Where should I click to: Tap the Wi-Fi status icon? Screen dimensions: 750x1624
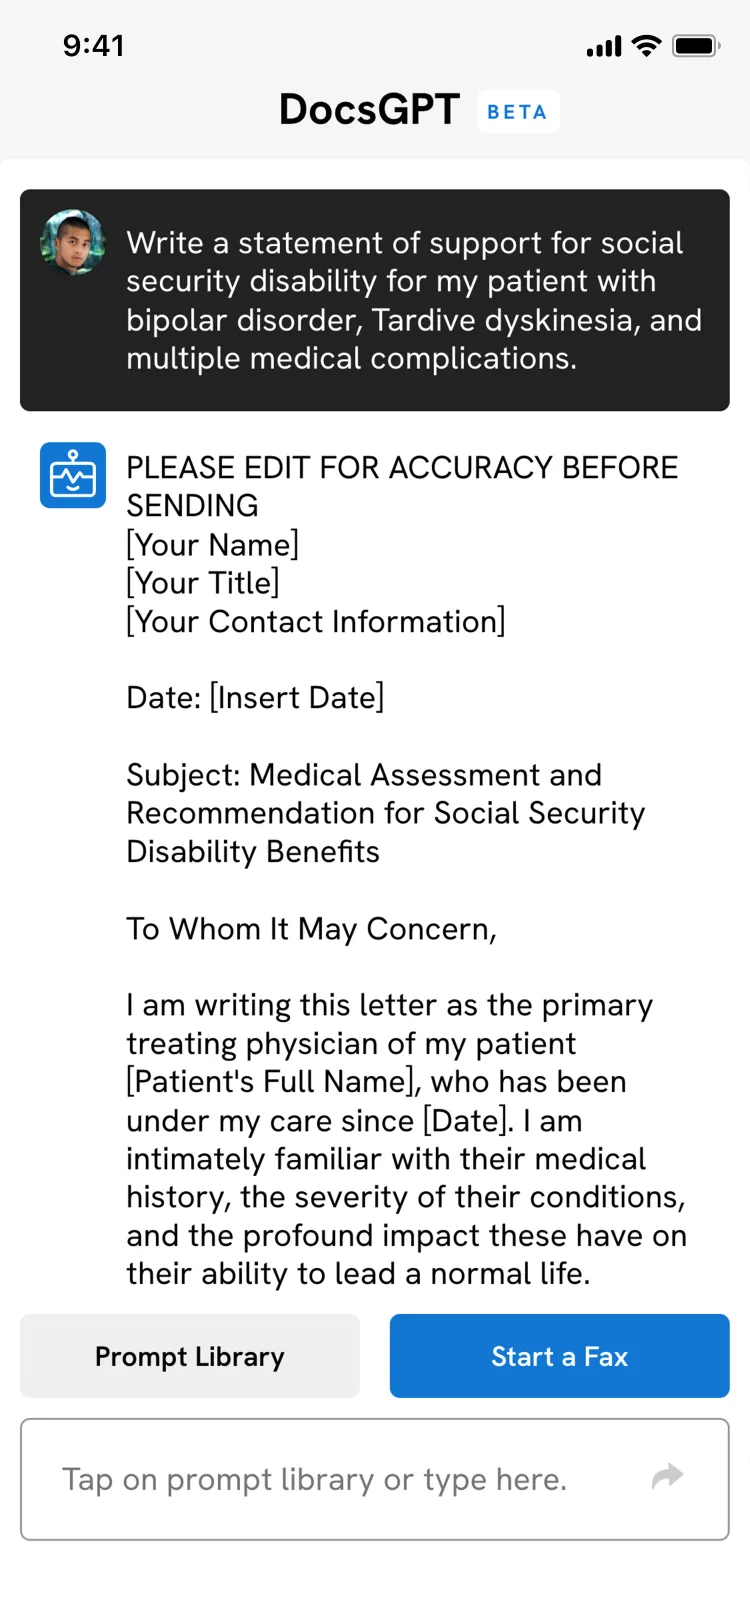pyautogui.click(x=647, y=46)
